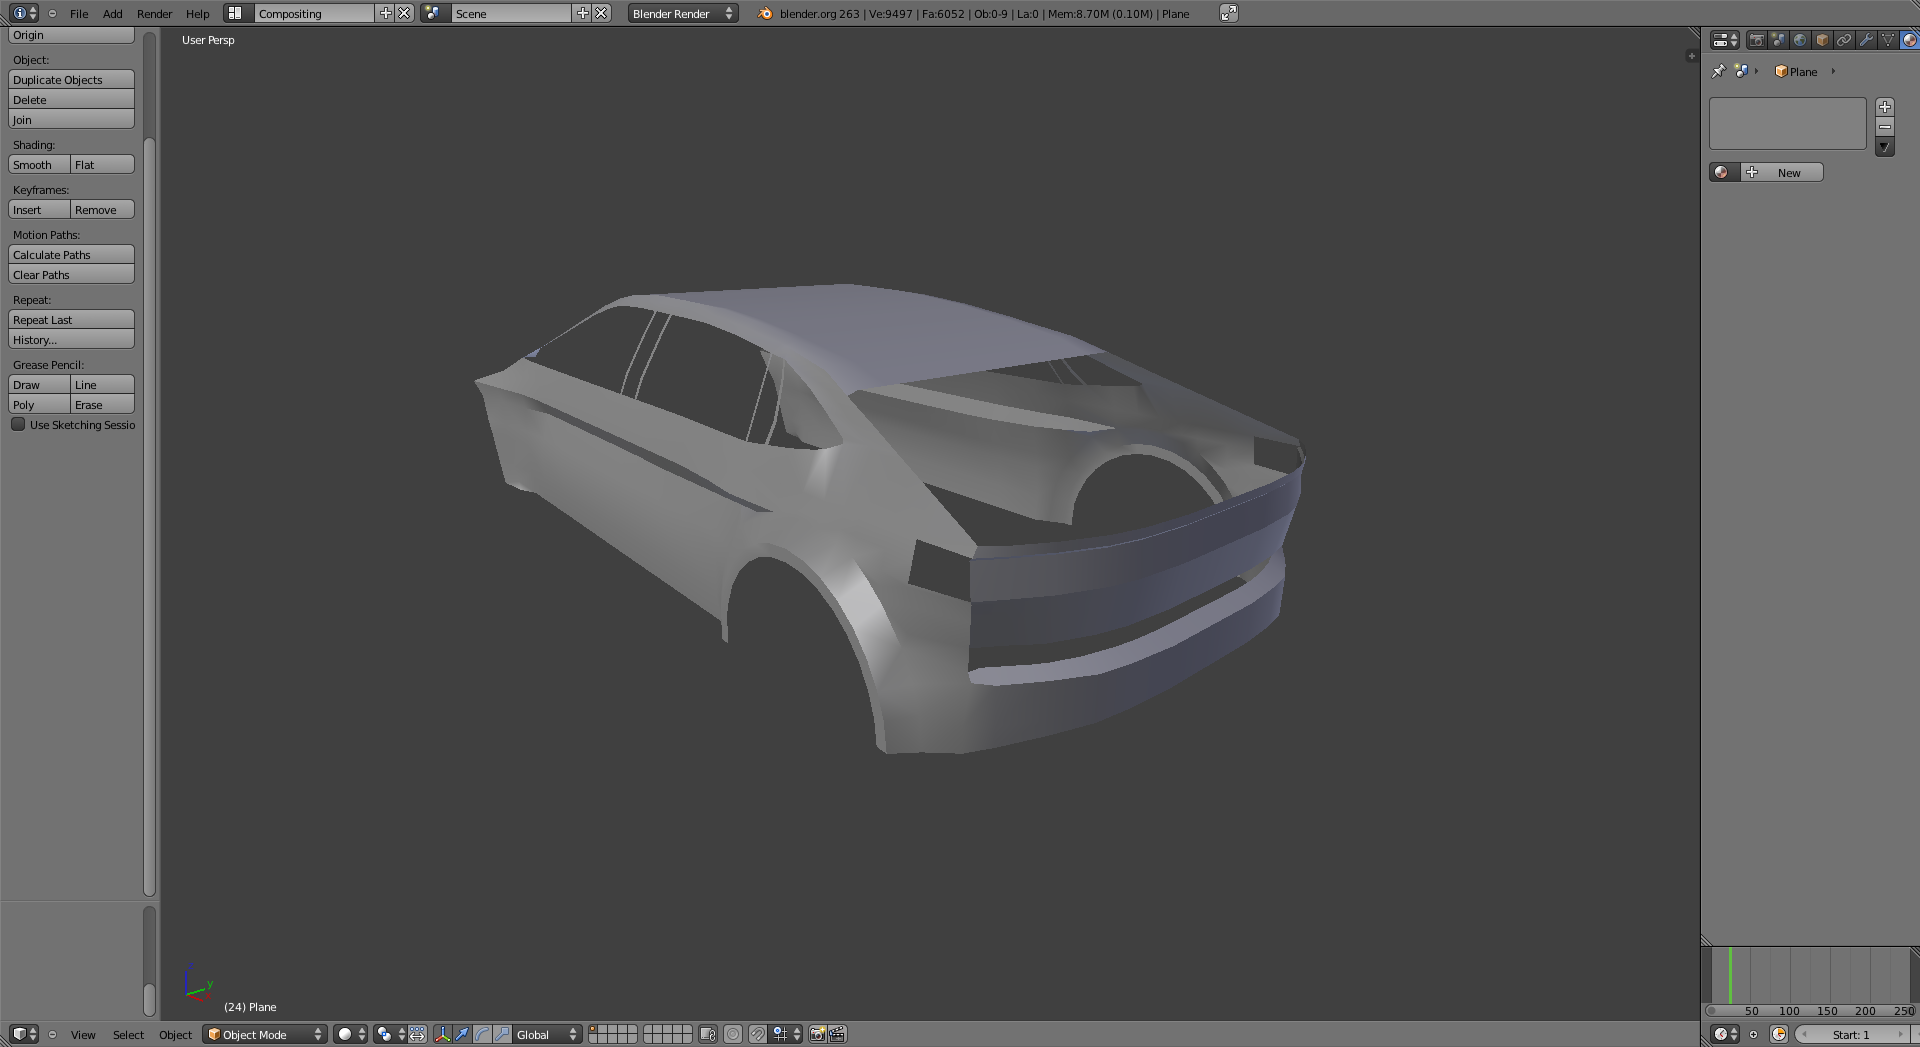
Task: Open the 3D View editor type selector
Action: click(24, 1034)
